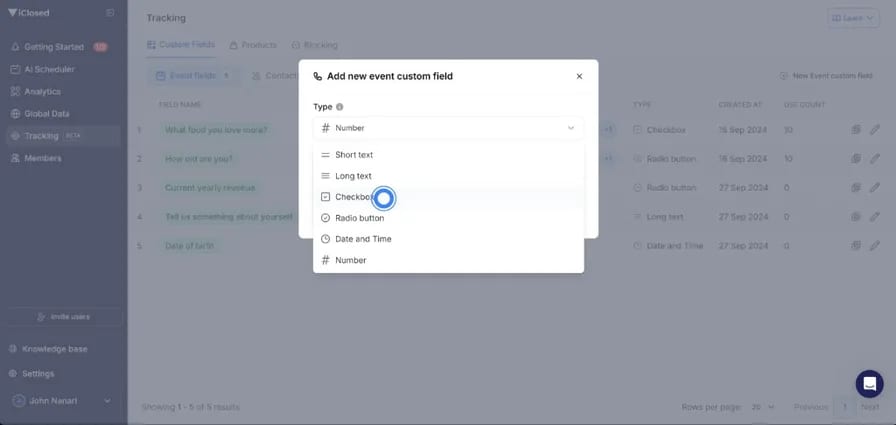The height and width of the screenshot is (425, 896).
Task: Select the Long text option
Action: coord(448,176)
